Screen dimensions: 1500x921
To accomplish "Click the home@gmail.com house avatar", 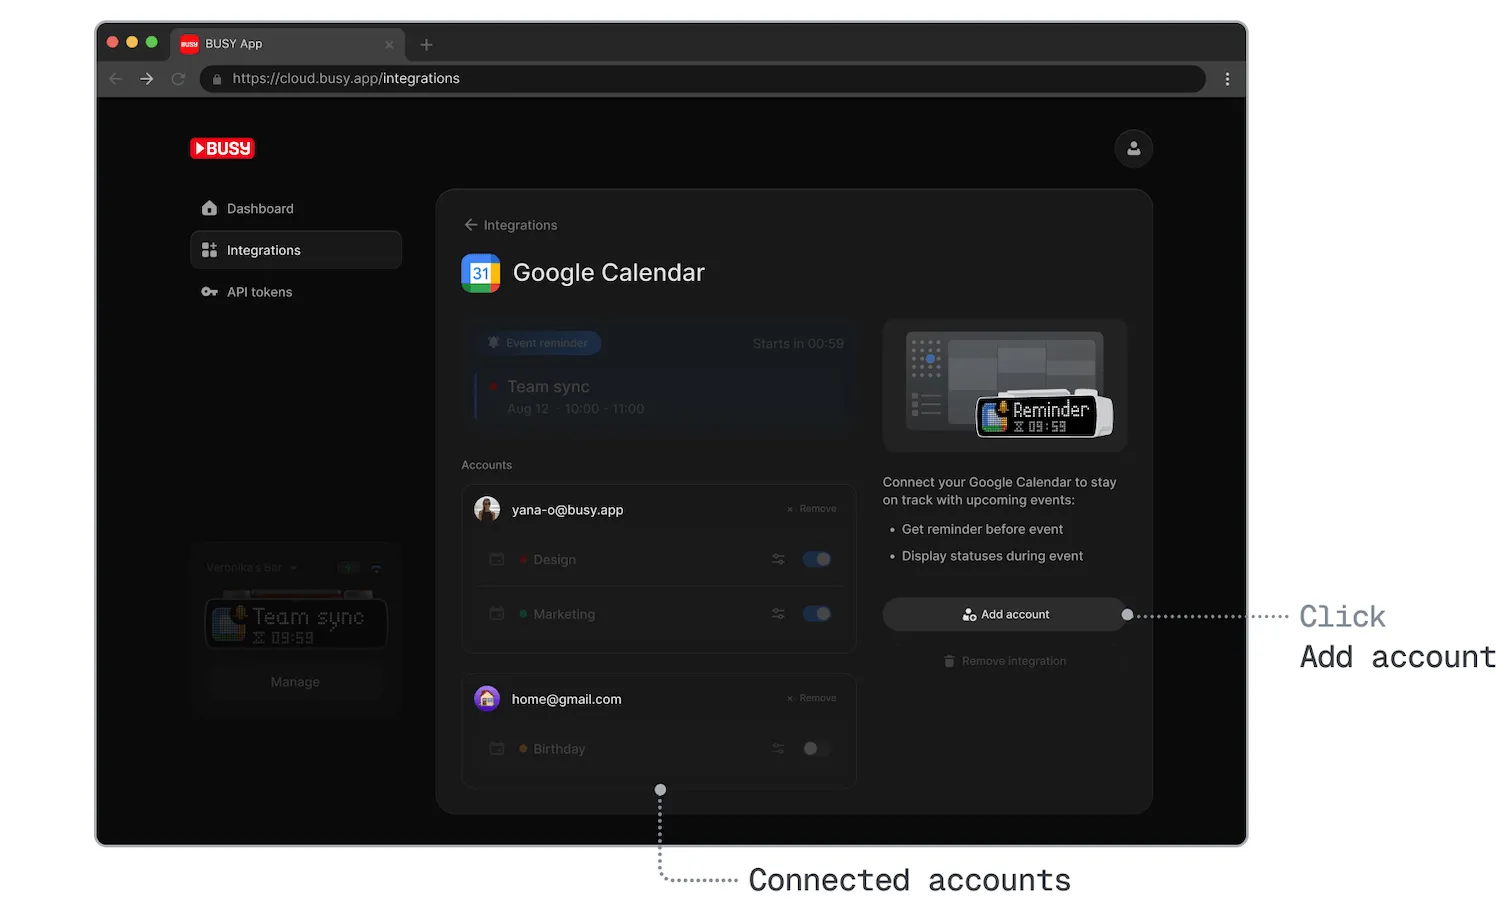I will (x=487, y=698).
